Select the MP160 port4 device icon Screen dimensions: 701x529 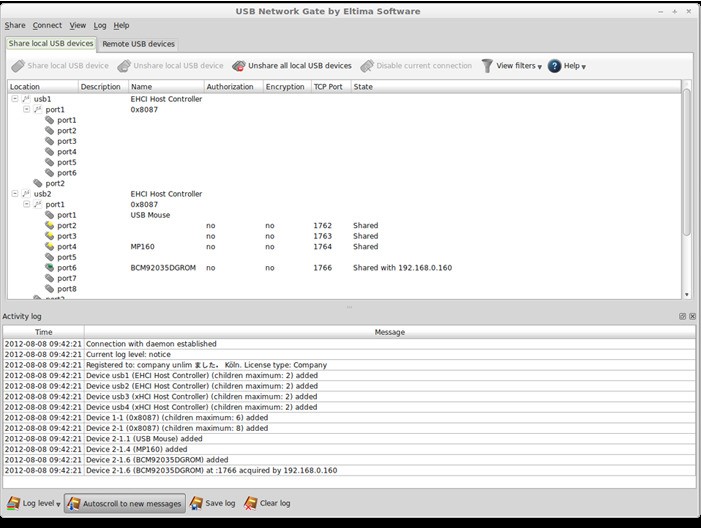49,247
